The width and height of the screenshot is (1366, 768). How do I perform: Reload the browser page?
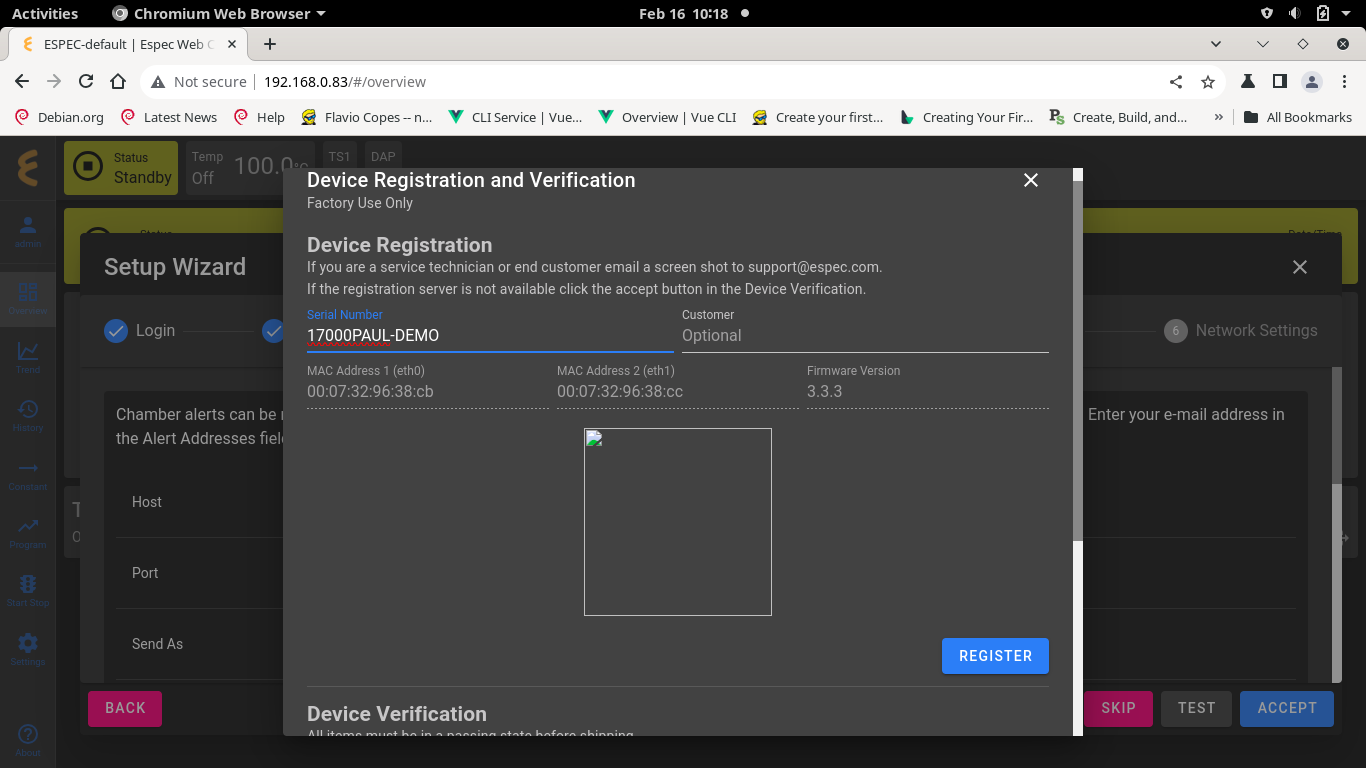(x=86, y=82)
